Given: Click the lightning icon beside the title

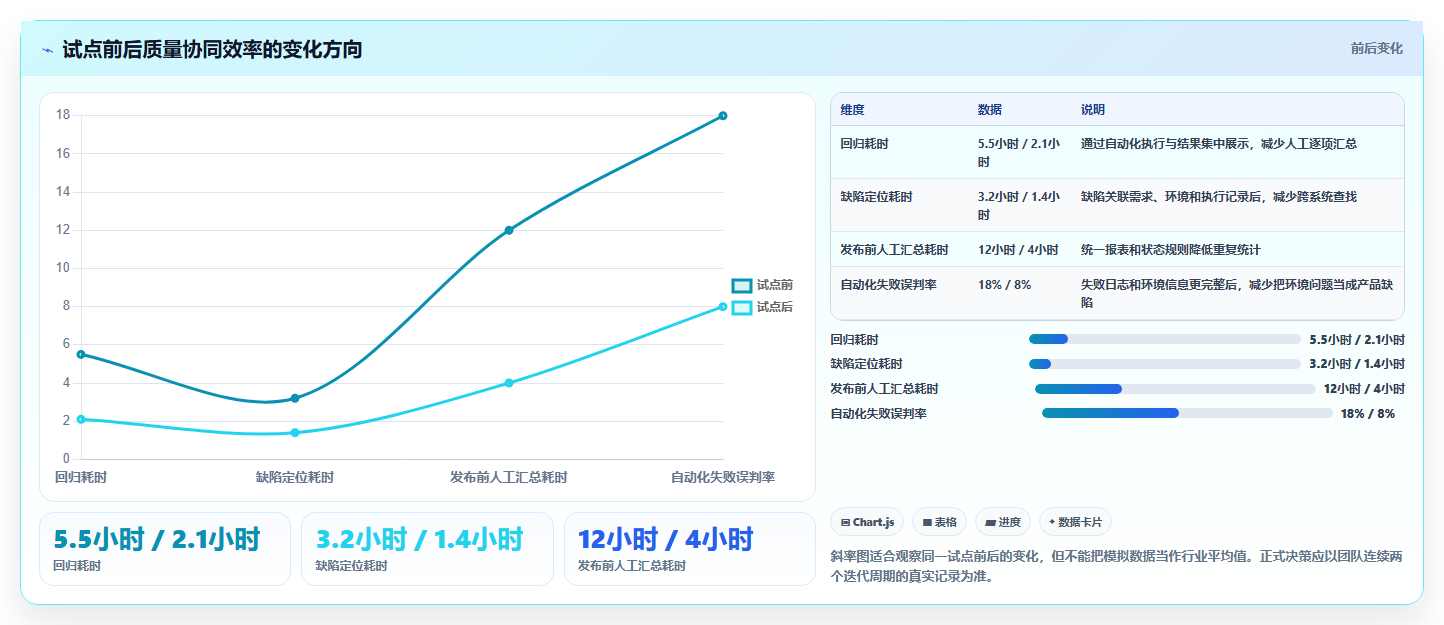Looking at the screenshot, I should click(48, 50).
